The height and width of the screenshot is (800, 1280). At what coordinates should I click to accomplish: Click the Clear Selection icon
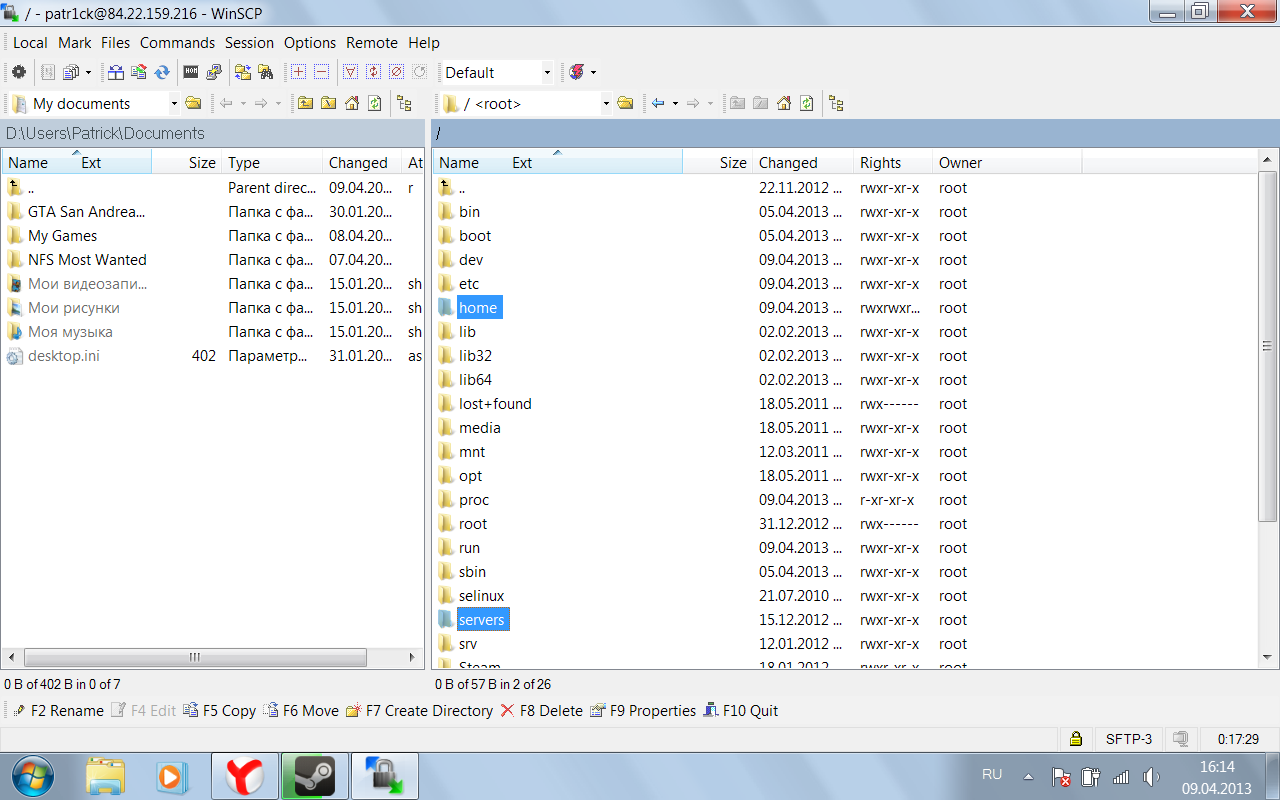(396, 72)
